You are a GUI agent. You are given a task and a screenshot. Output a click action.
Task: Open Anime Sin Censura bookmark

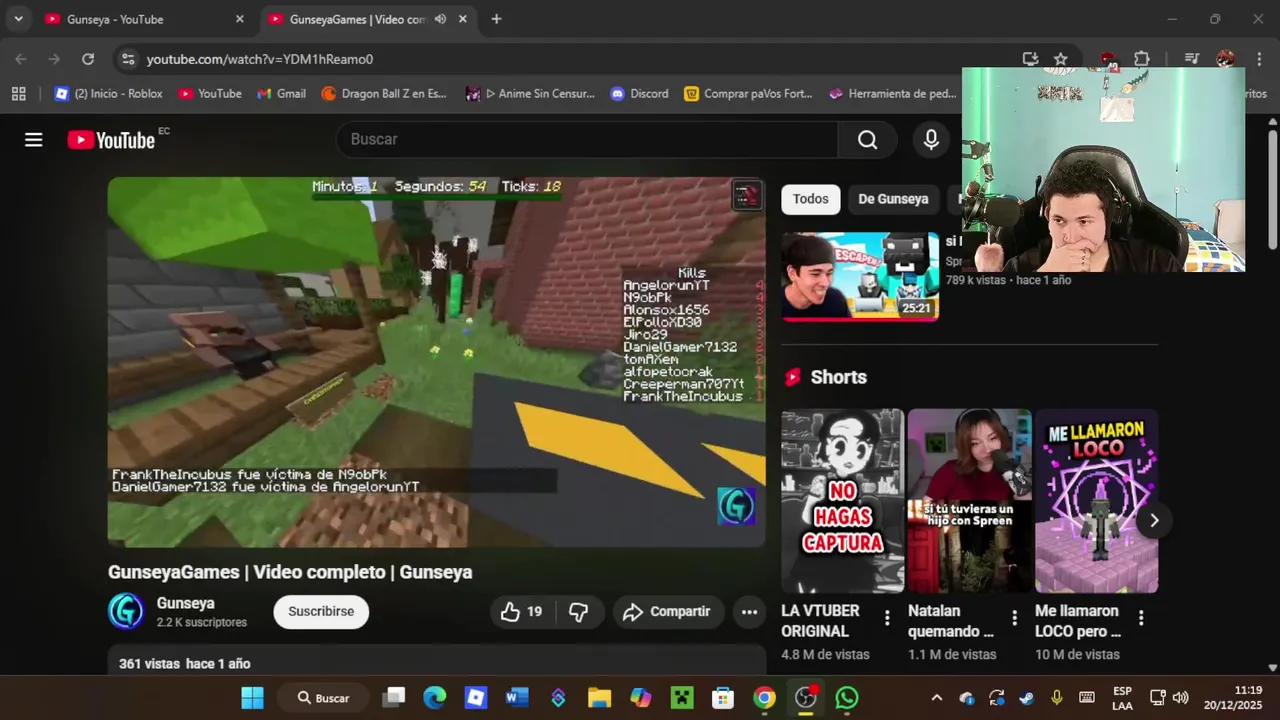click(x=530, y=93)
